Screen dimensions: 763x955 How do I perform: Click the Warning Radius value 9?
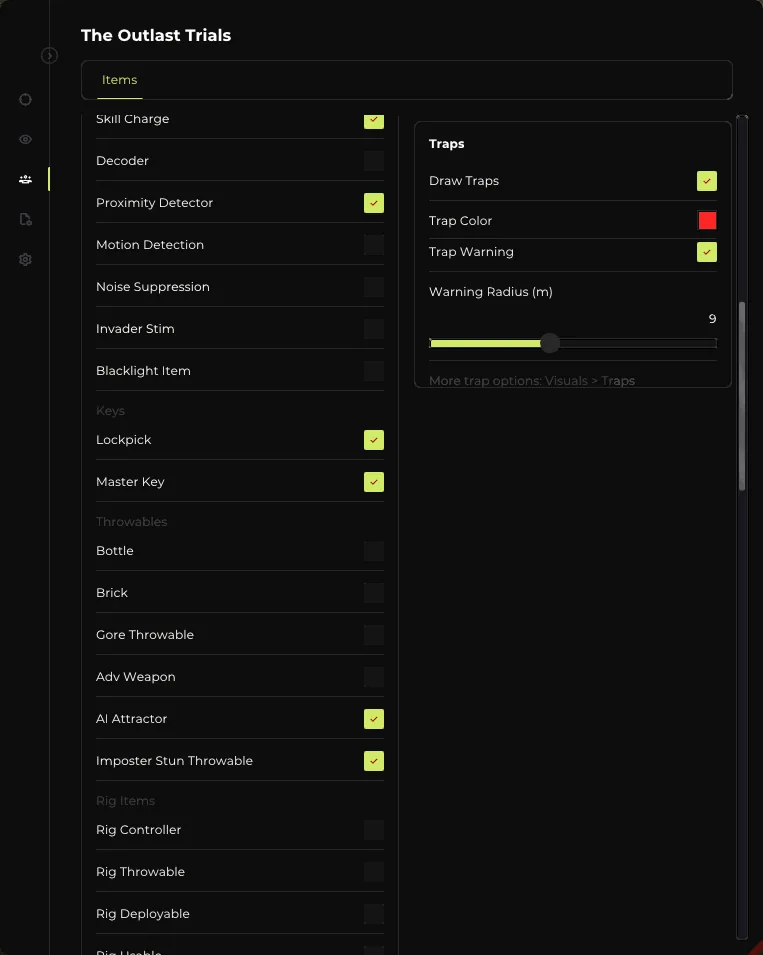pyautogui.click(x=712, y=319)
